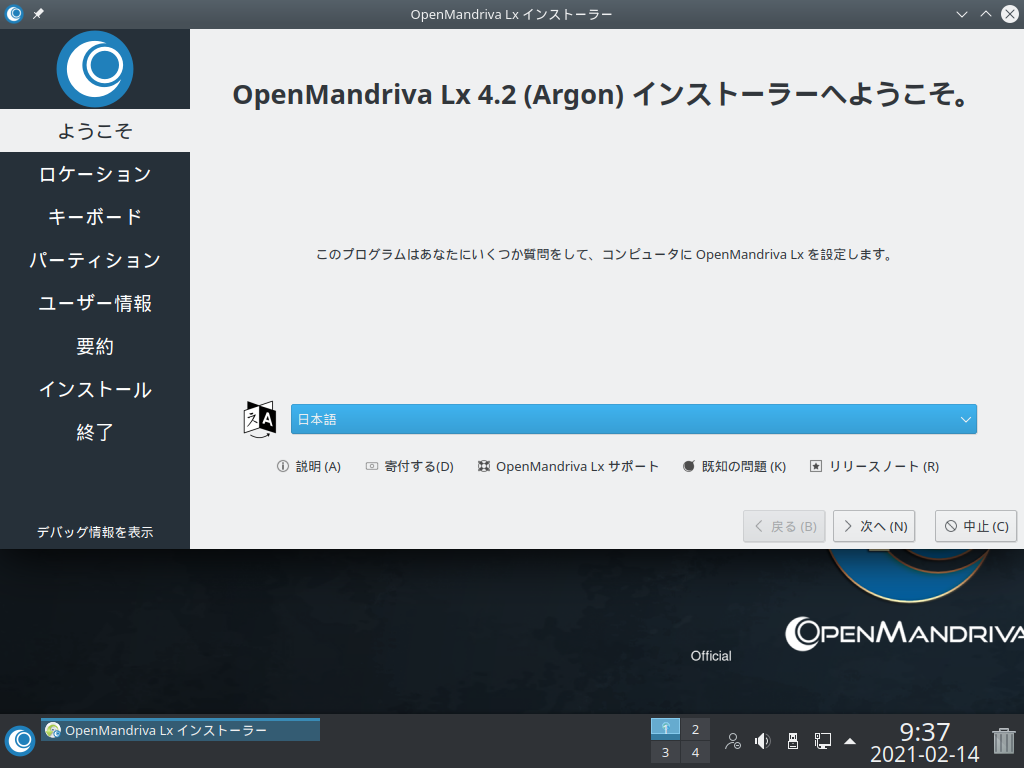Click the 寄付する(D) donate button
Image resolution: width=1024 pixels, height=768 pixels.
pos(409,466)
